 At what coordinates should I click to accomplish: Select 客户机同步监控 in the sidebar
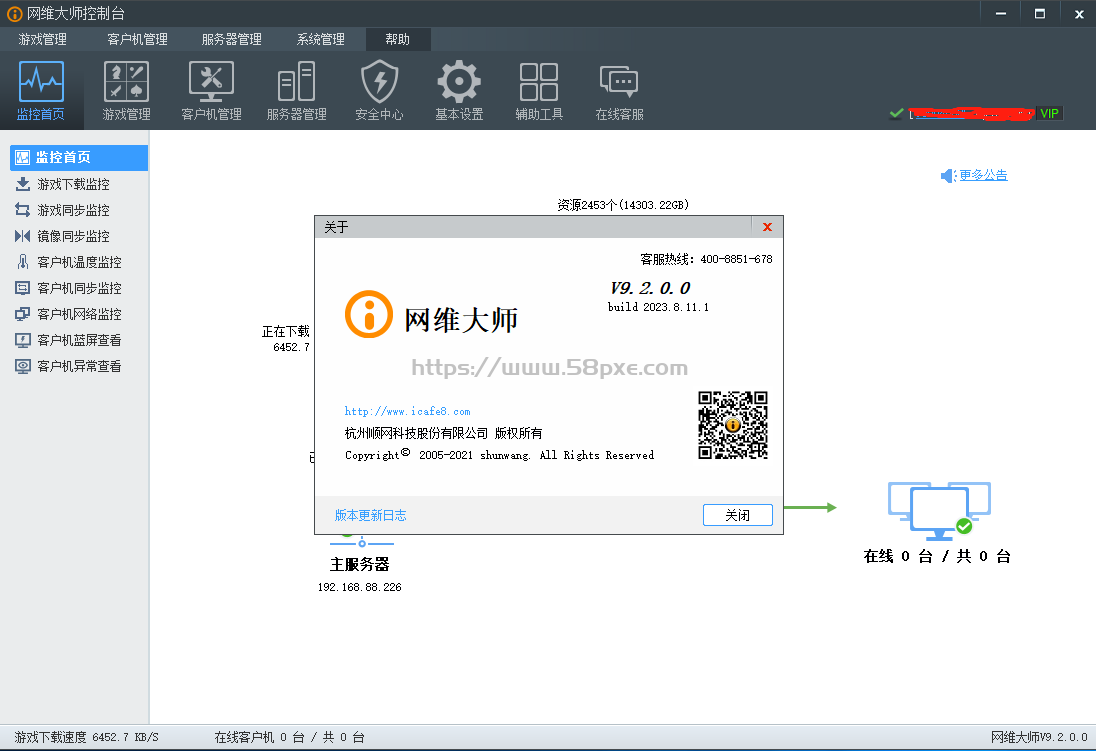click(x=79, y=288)
